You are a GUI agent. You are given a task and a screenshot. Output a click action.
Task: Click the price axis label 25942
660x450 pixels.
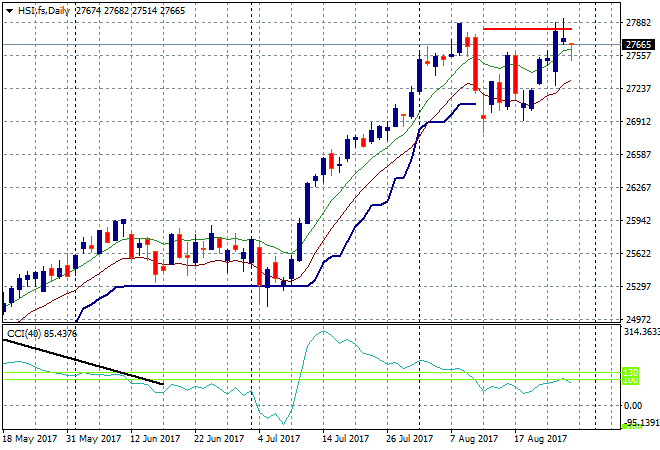[x=638, y=221]
